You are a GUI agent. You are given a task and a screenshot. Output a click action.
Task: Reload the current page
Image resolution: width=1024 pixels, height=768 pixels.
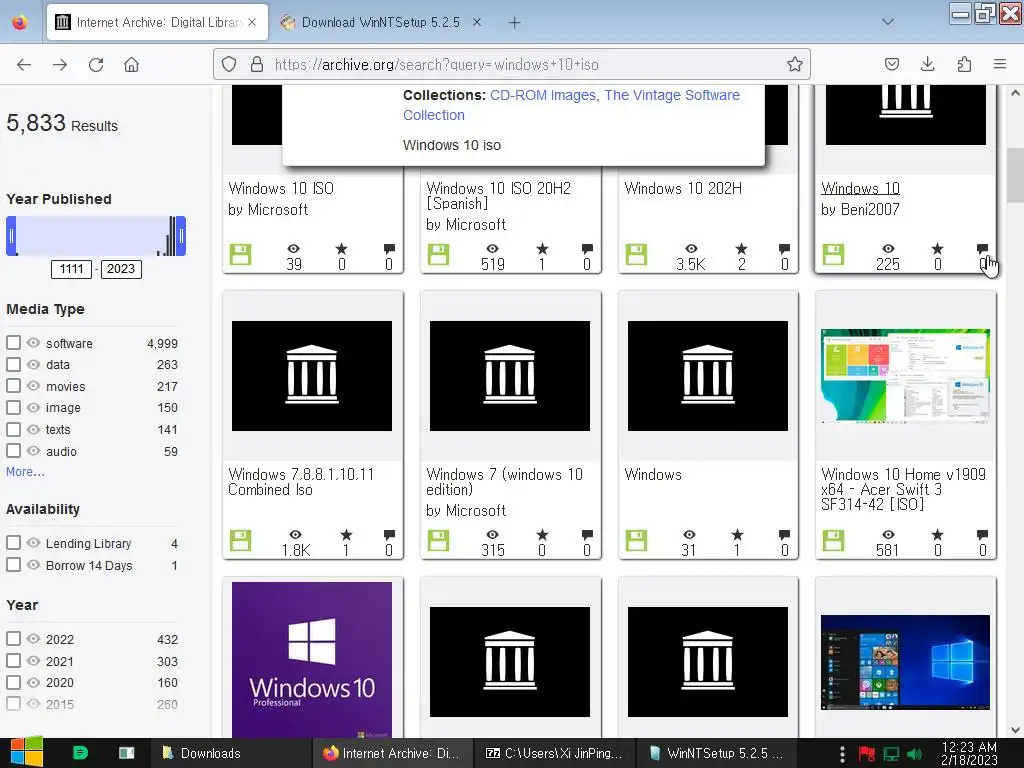tap(96, 65)
